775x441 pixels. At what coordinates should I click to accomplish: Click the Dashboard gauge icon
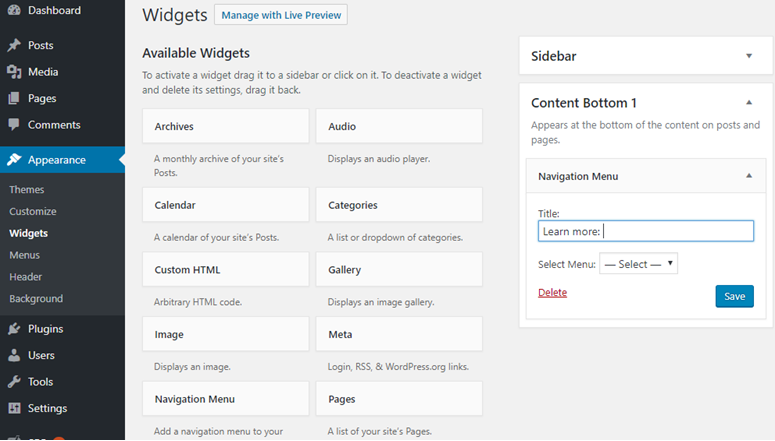click(x=14, y=9)
